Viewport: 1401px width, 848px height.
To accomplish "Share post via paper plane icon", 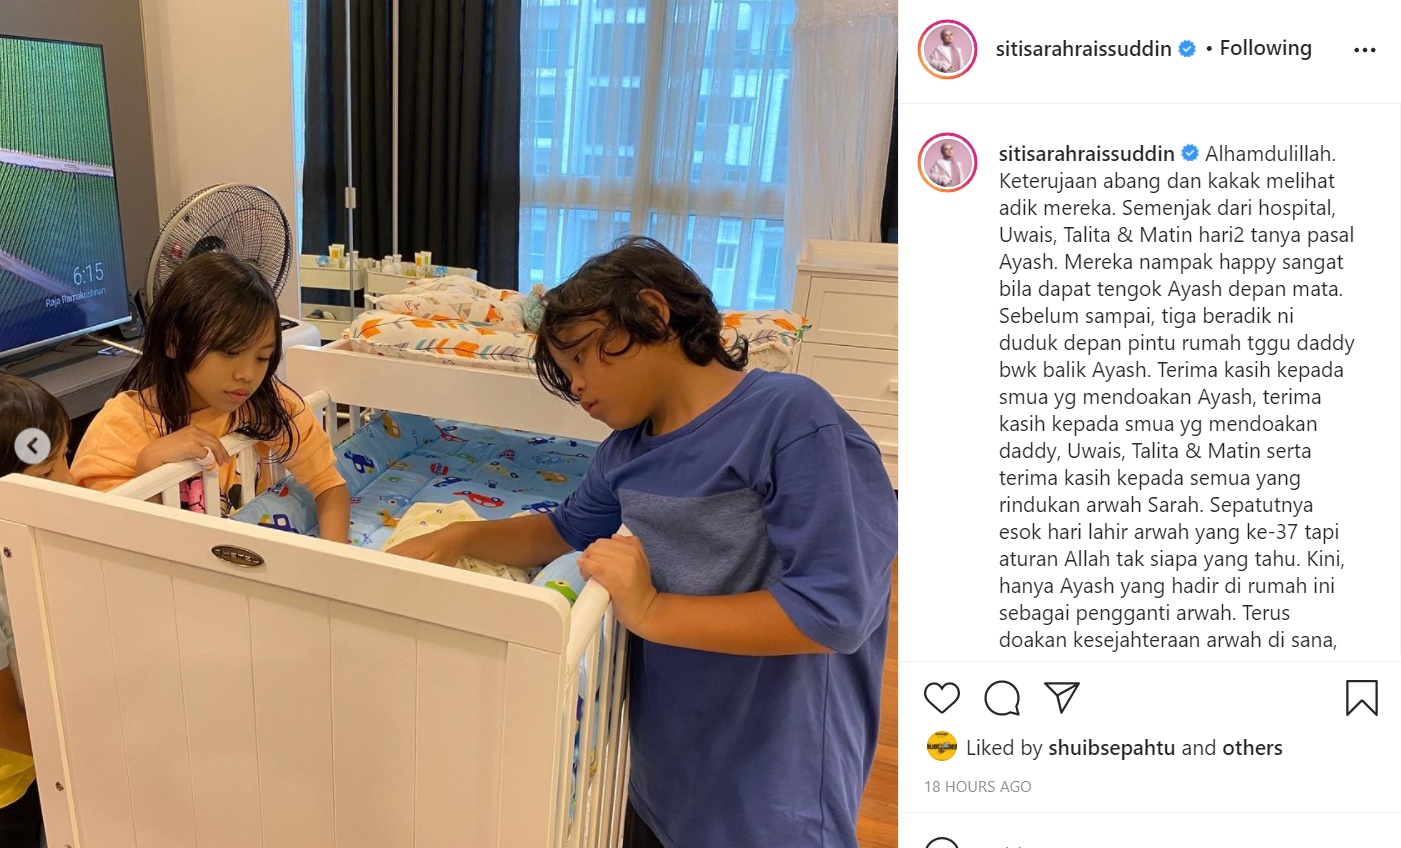I will pos(1062,697).
